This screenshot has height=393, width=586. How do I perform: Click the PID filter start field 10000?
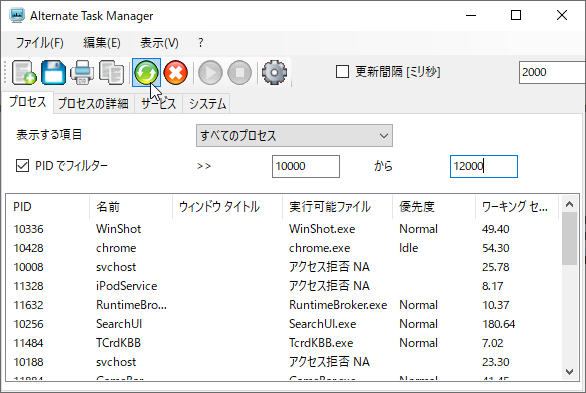(x=306, y=166)
